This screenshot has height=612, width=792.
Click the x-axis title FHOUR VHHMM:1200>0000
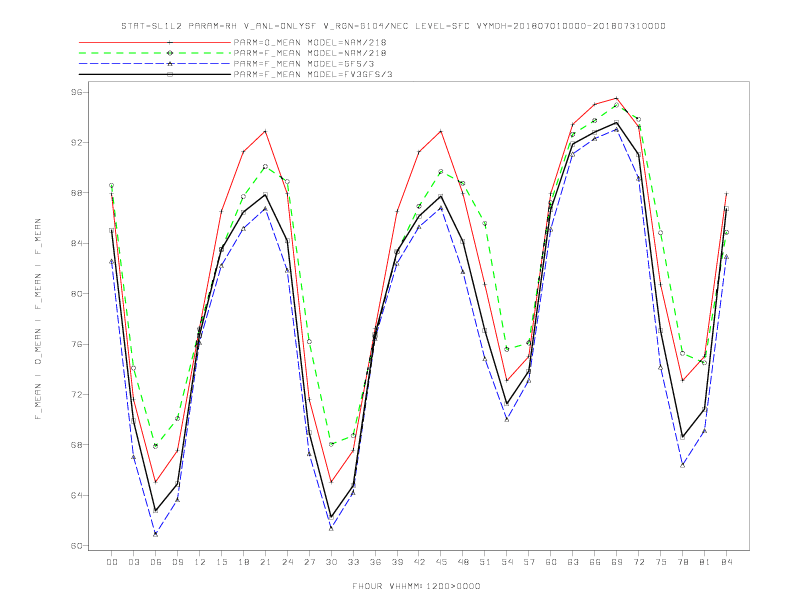[416, 586]
